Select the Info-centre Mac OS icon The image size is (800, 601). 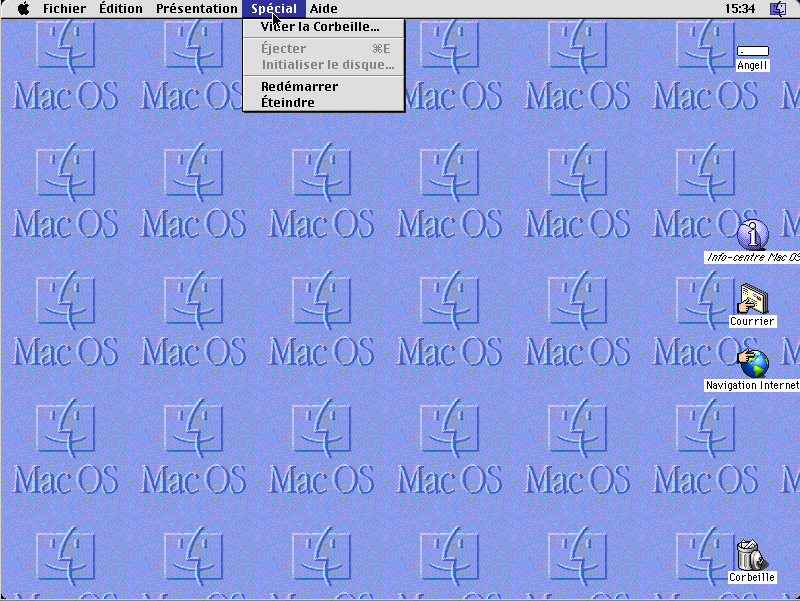[753, 235]
